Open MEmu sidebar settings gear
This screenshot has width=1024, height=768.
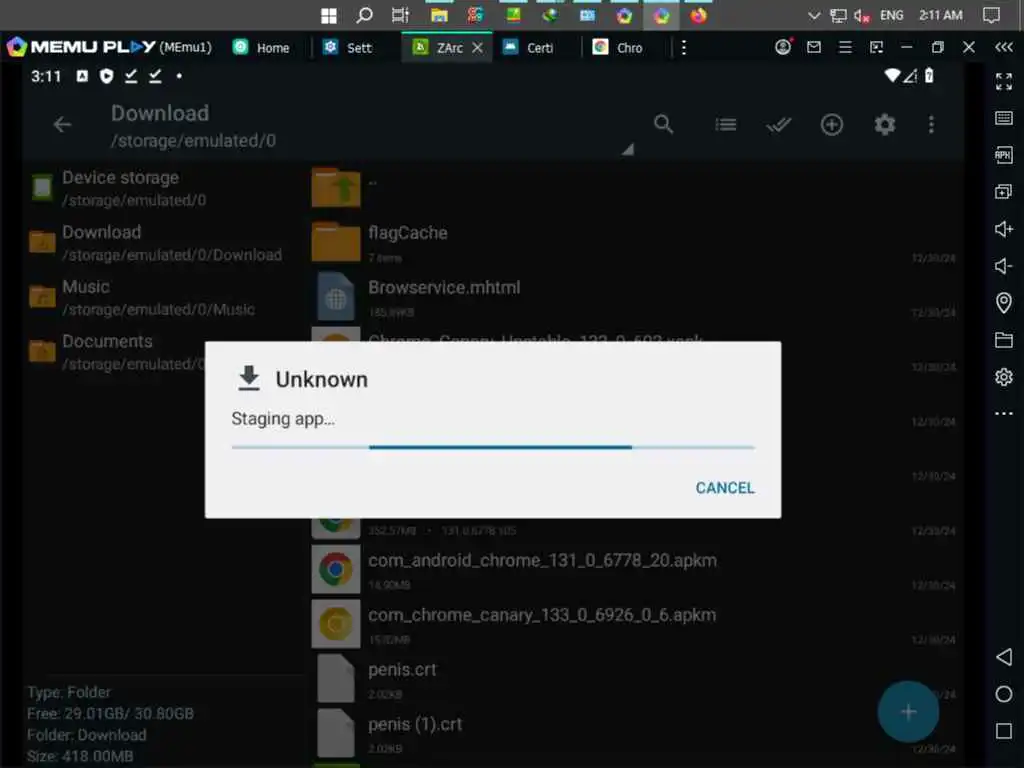click(1004, 377)
